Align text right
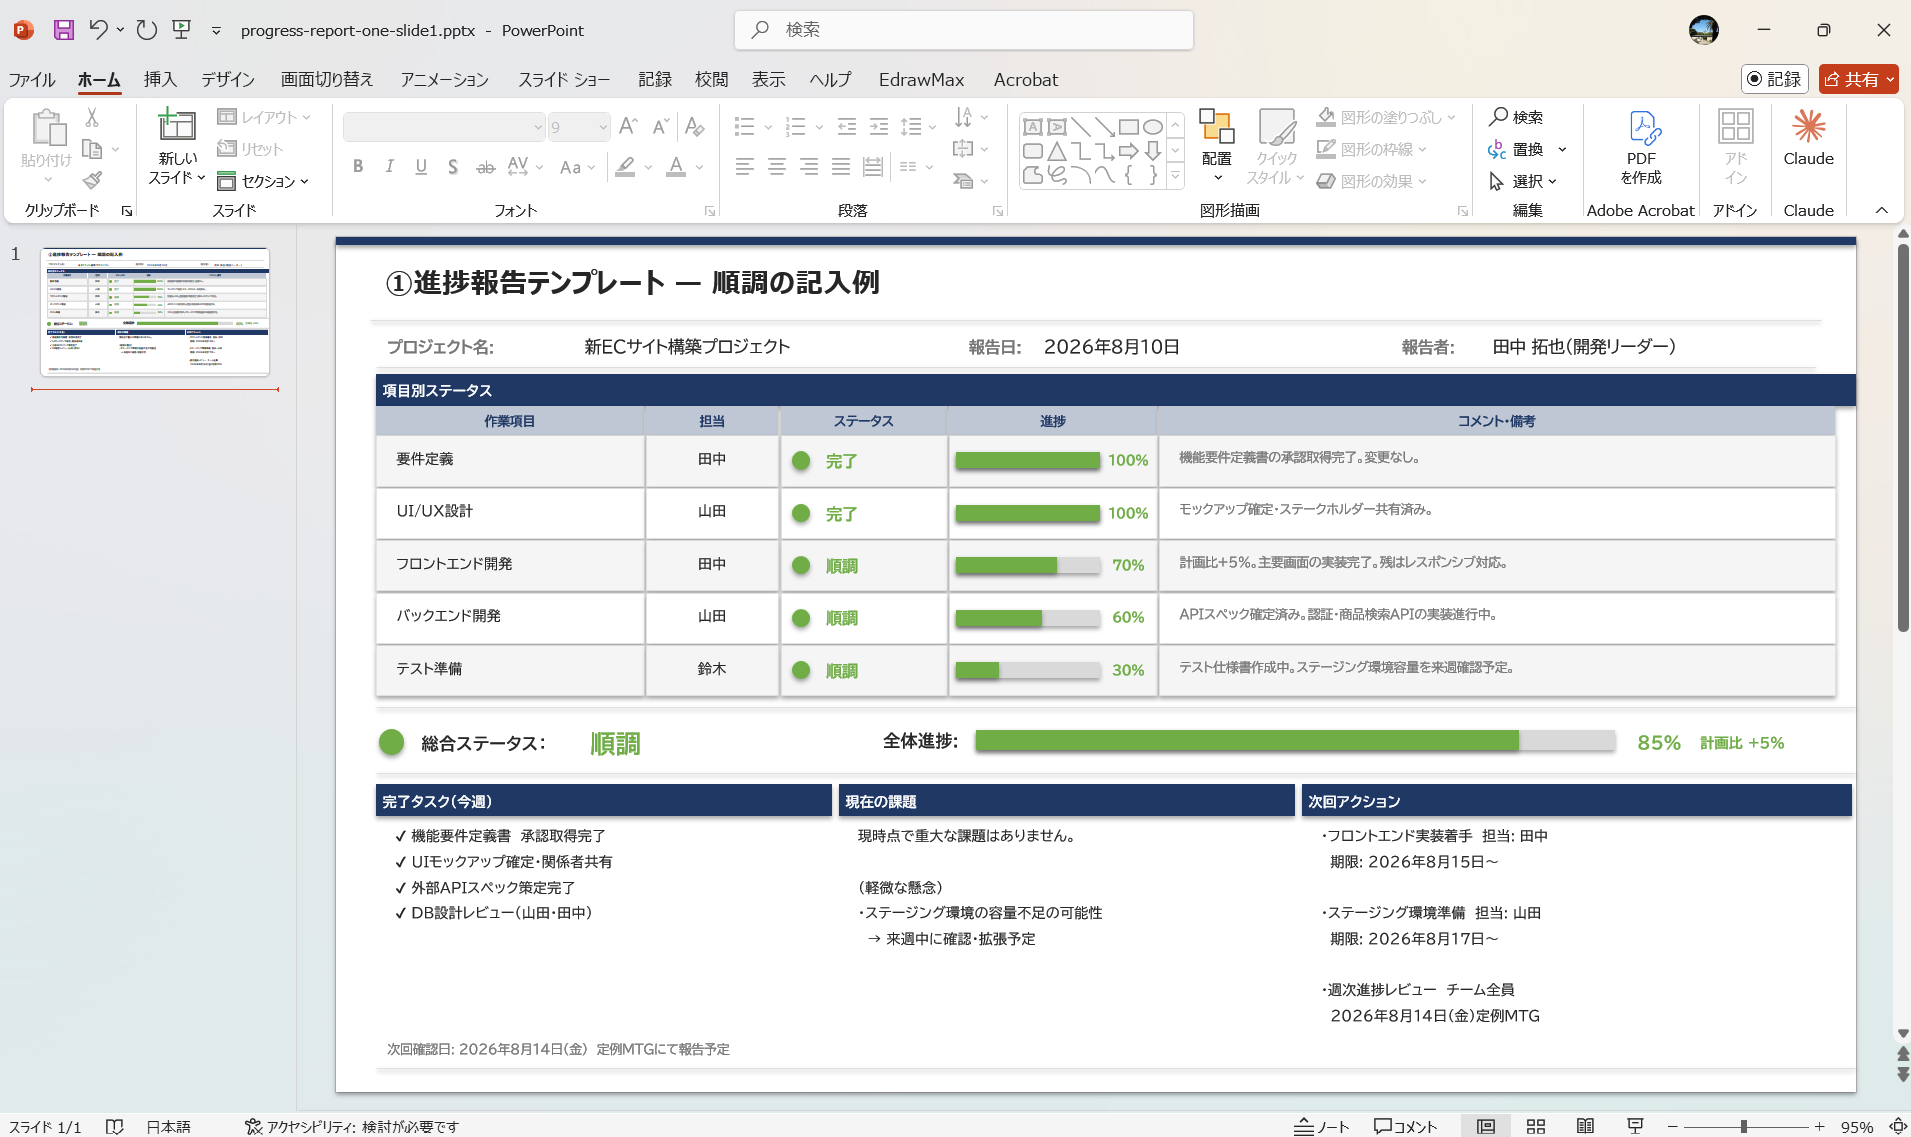 [808, 167]
